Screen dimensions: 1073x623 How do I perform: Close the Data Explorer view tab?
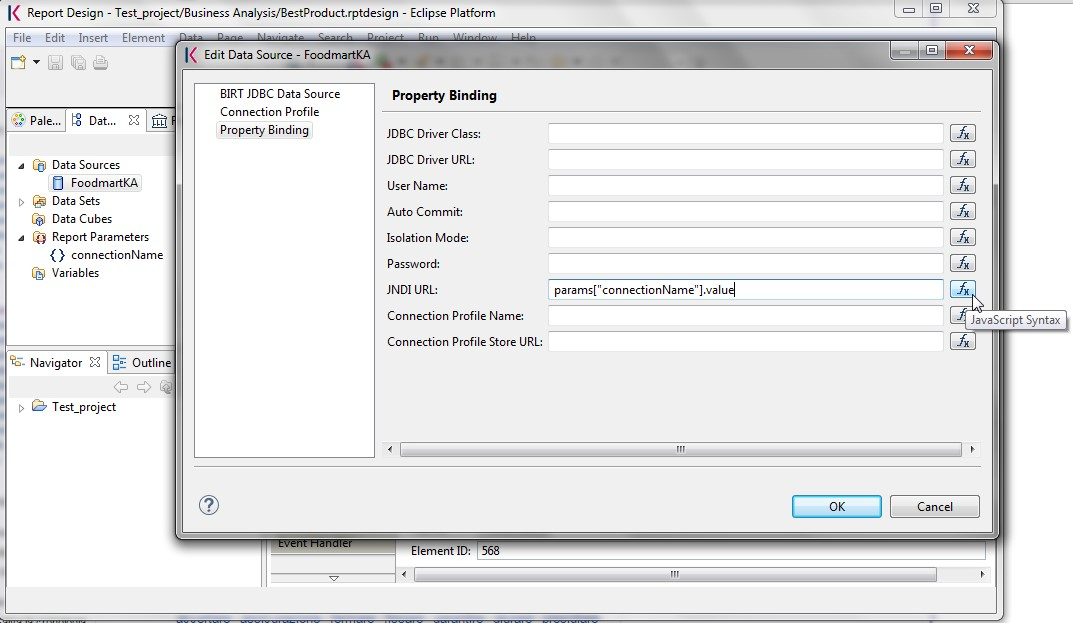(134, 120)
